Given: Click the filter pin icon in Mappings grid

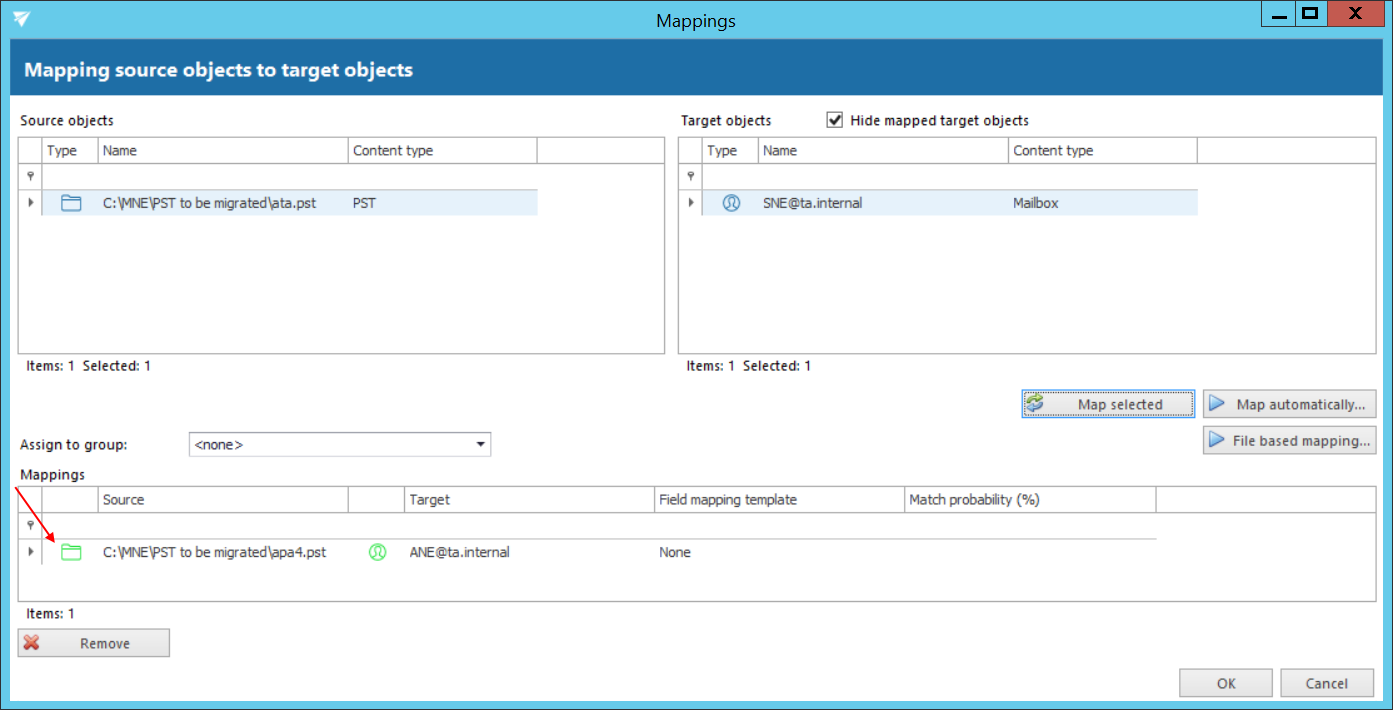Looking at the screenshot, I should click(30, 525).
